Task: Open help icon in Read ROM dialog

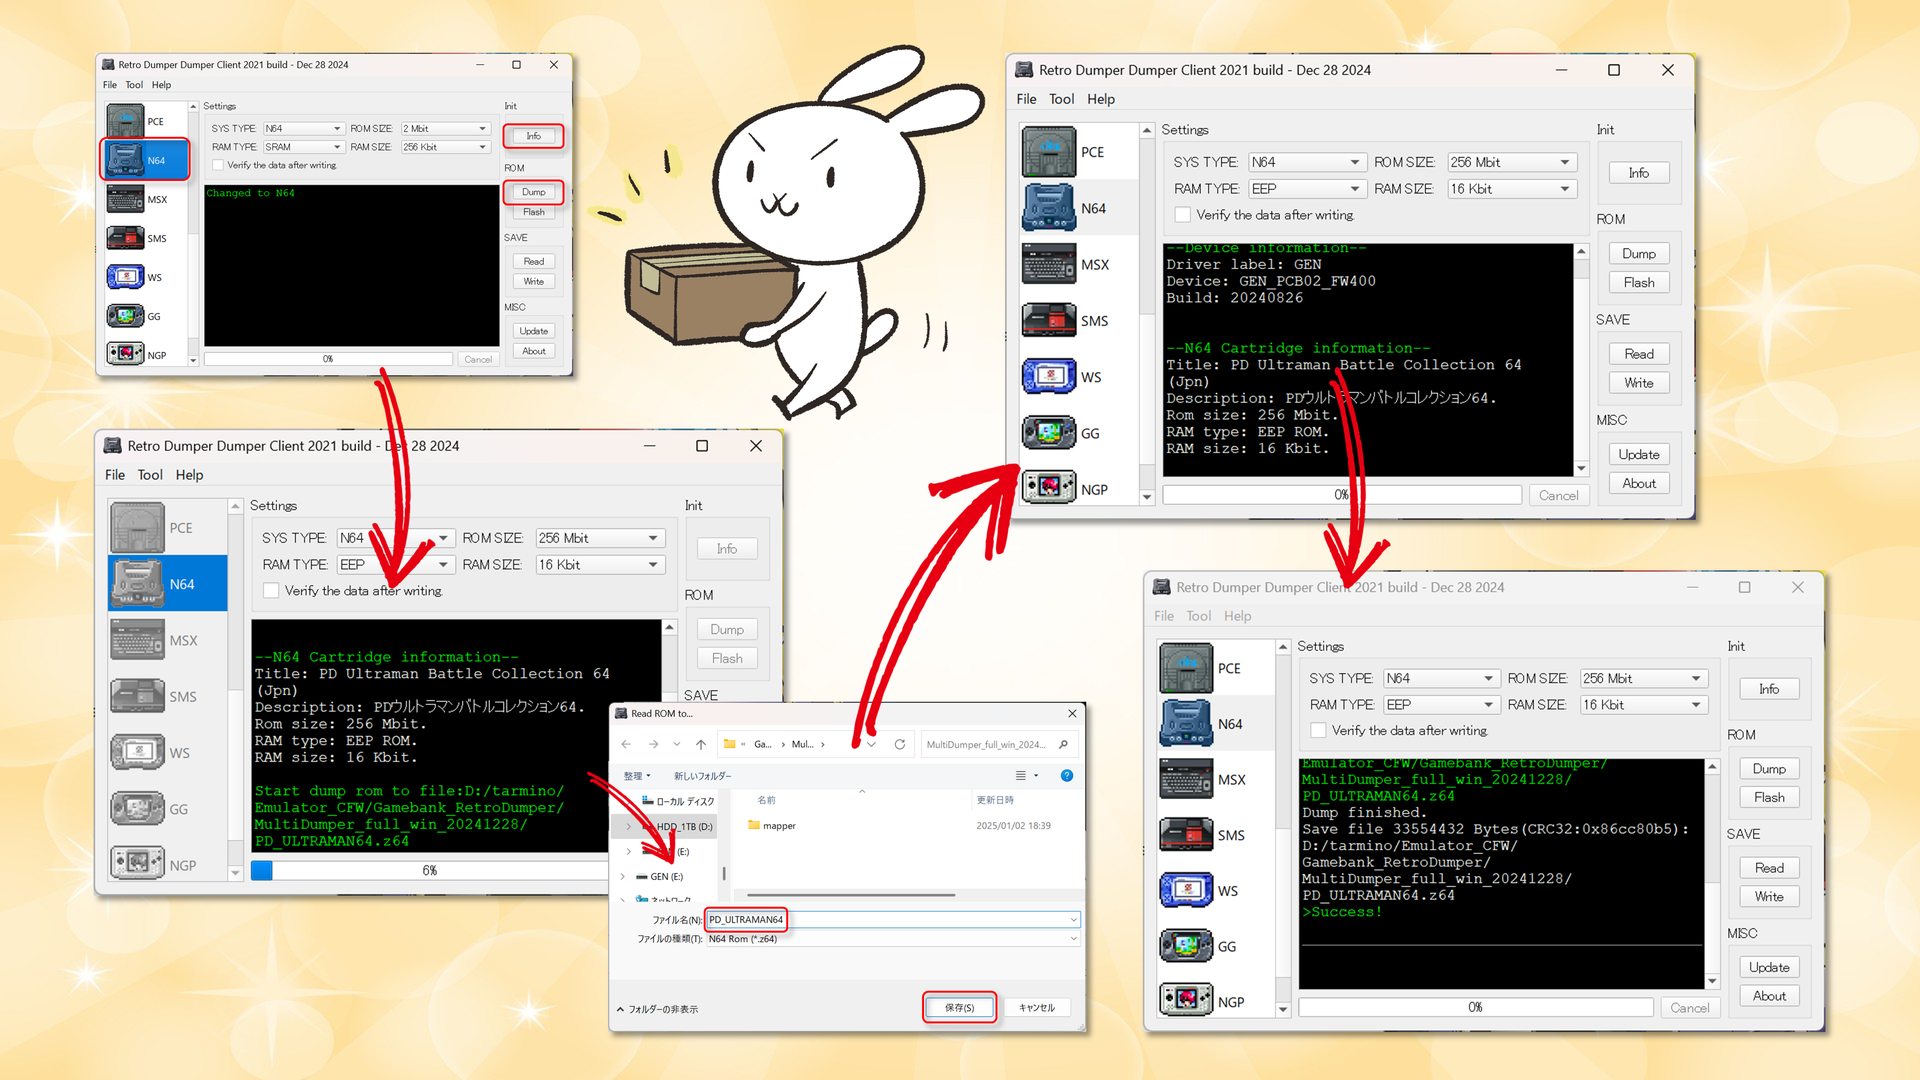Action: 1067,775
